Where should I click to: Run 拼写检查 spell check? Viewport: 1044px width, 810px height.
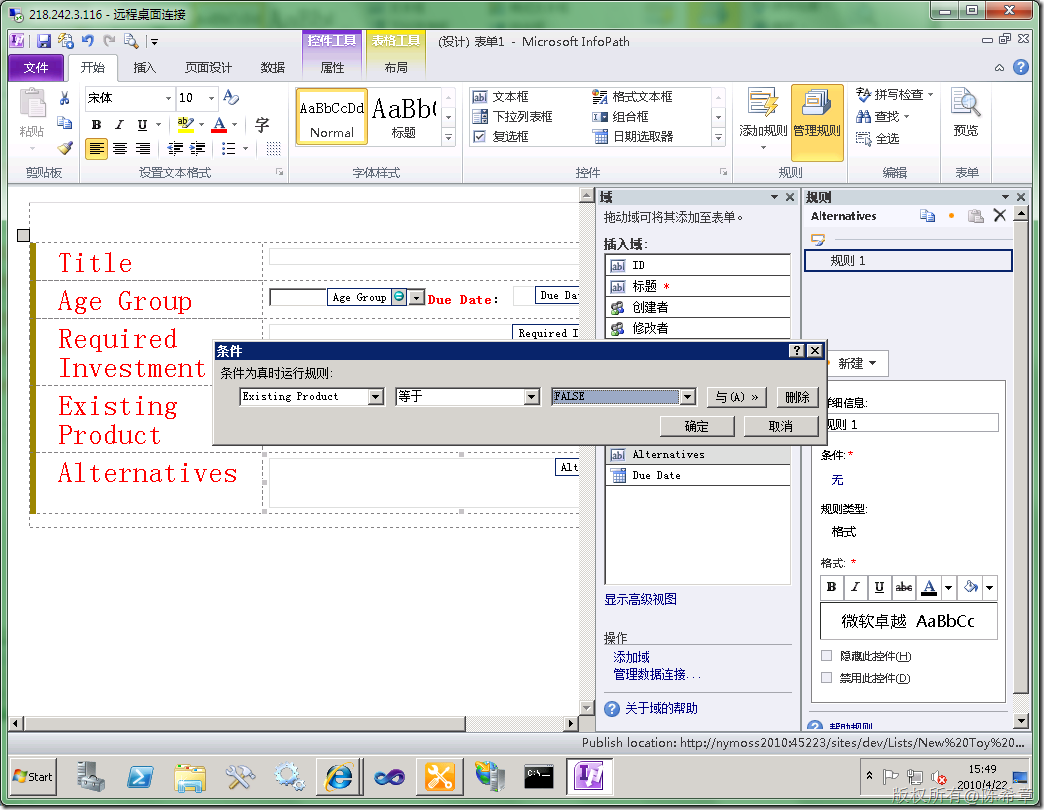click(x=894, y=95)
